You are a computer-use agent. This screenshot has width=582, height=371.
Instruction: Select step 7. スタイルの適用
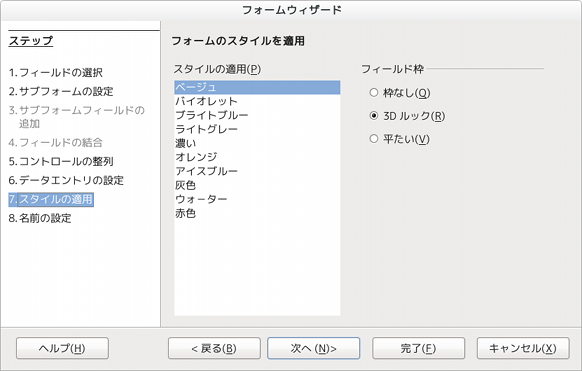tap(51, 200)
